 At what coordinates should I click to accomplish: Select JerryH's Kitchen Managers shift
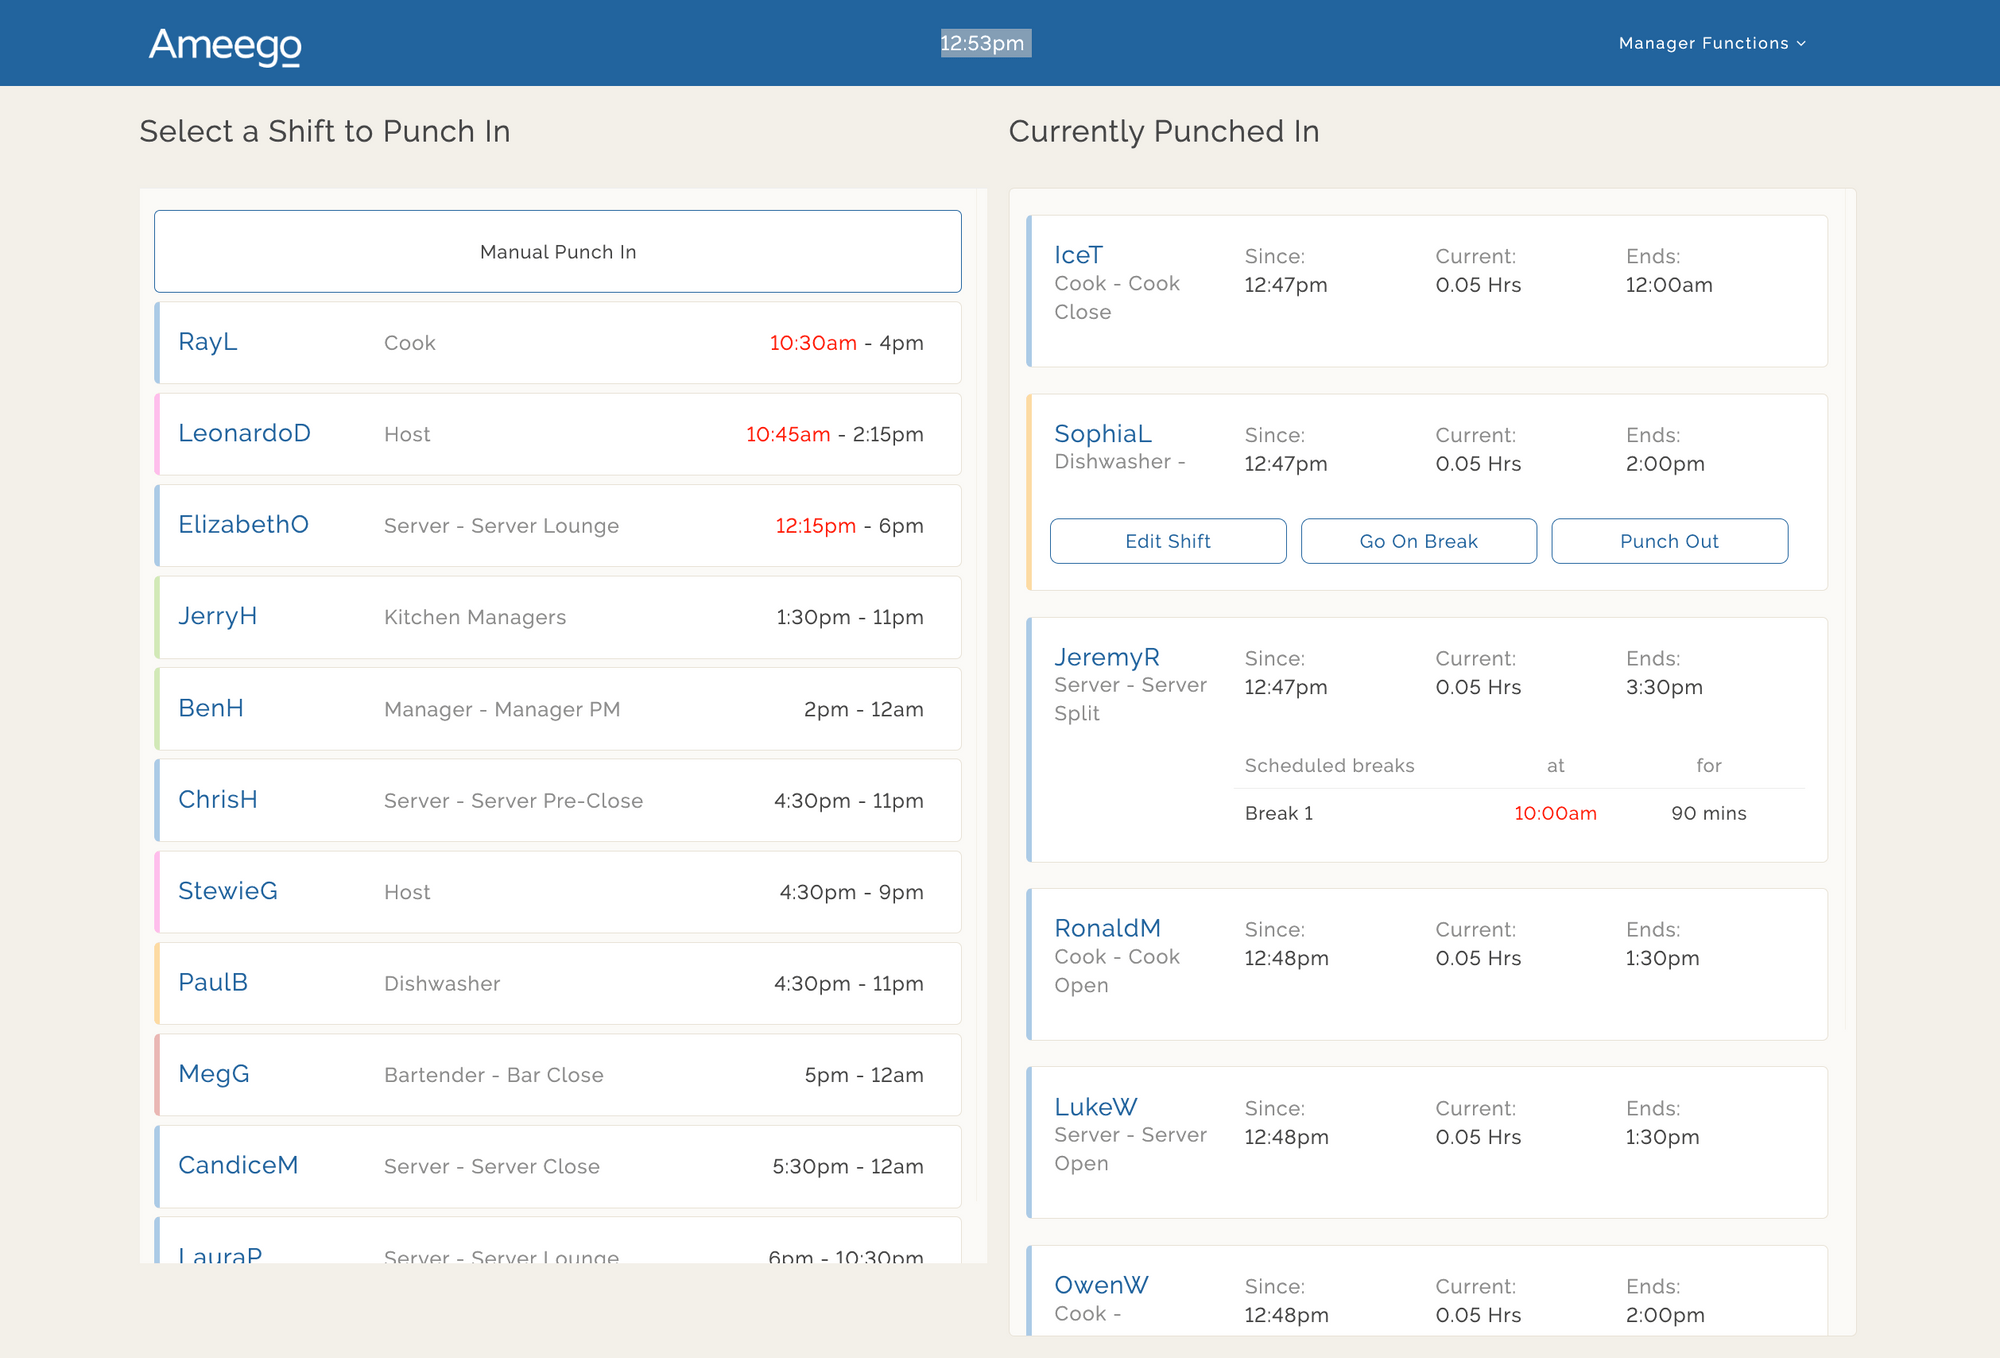click(x=557, y=617)
